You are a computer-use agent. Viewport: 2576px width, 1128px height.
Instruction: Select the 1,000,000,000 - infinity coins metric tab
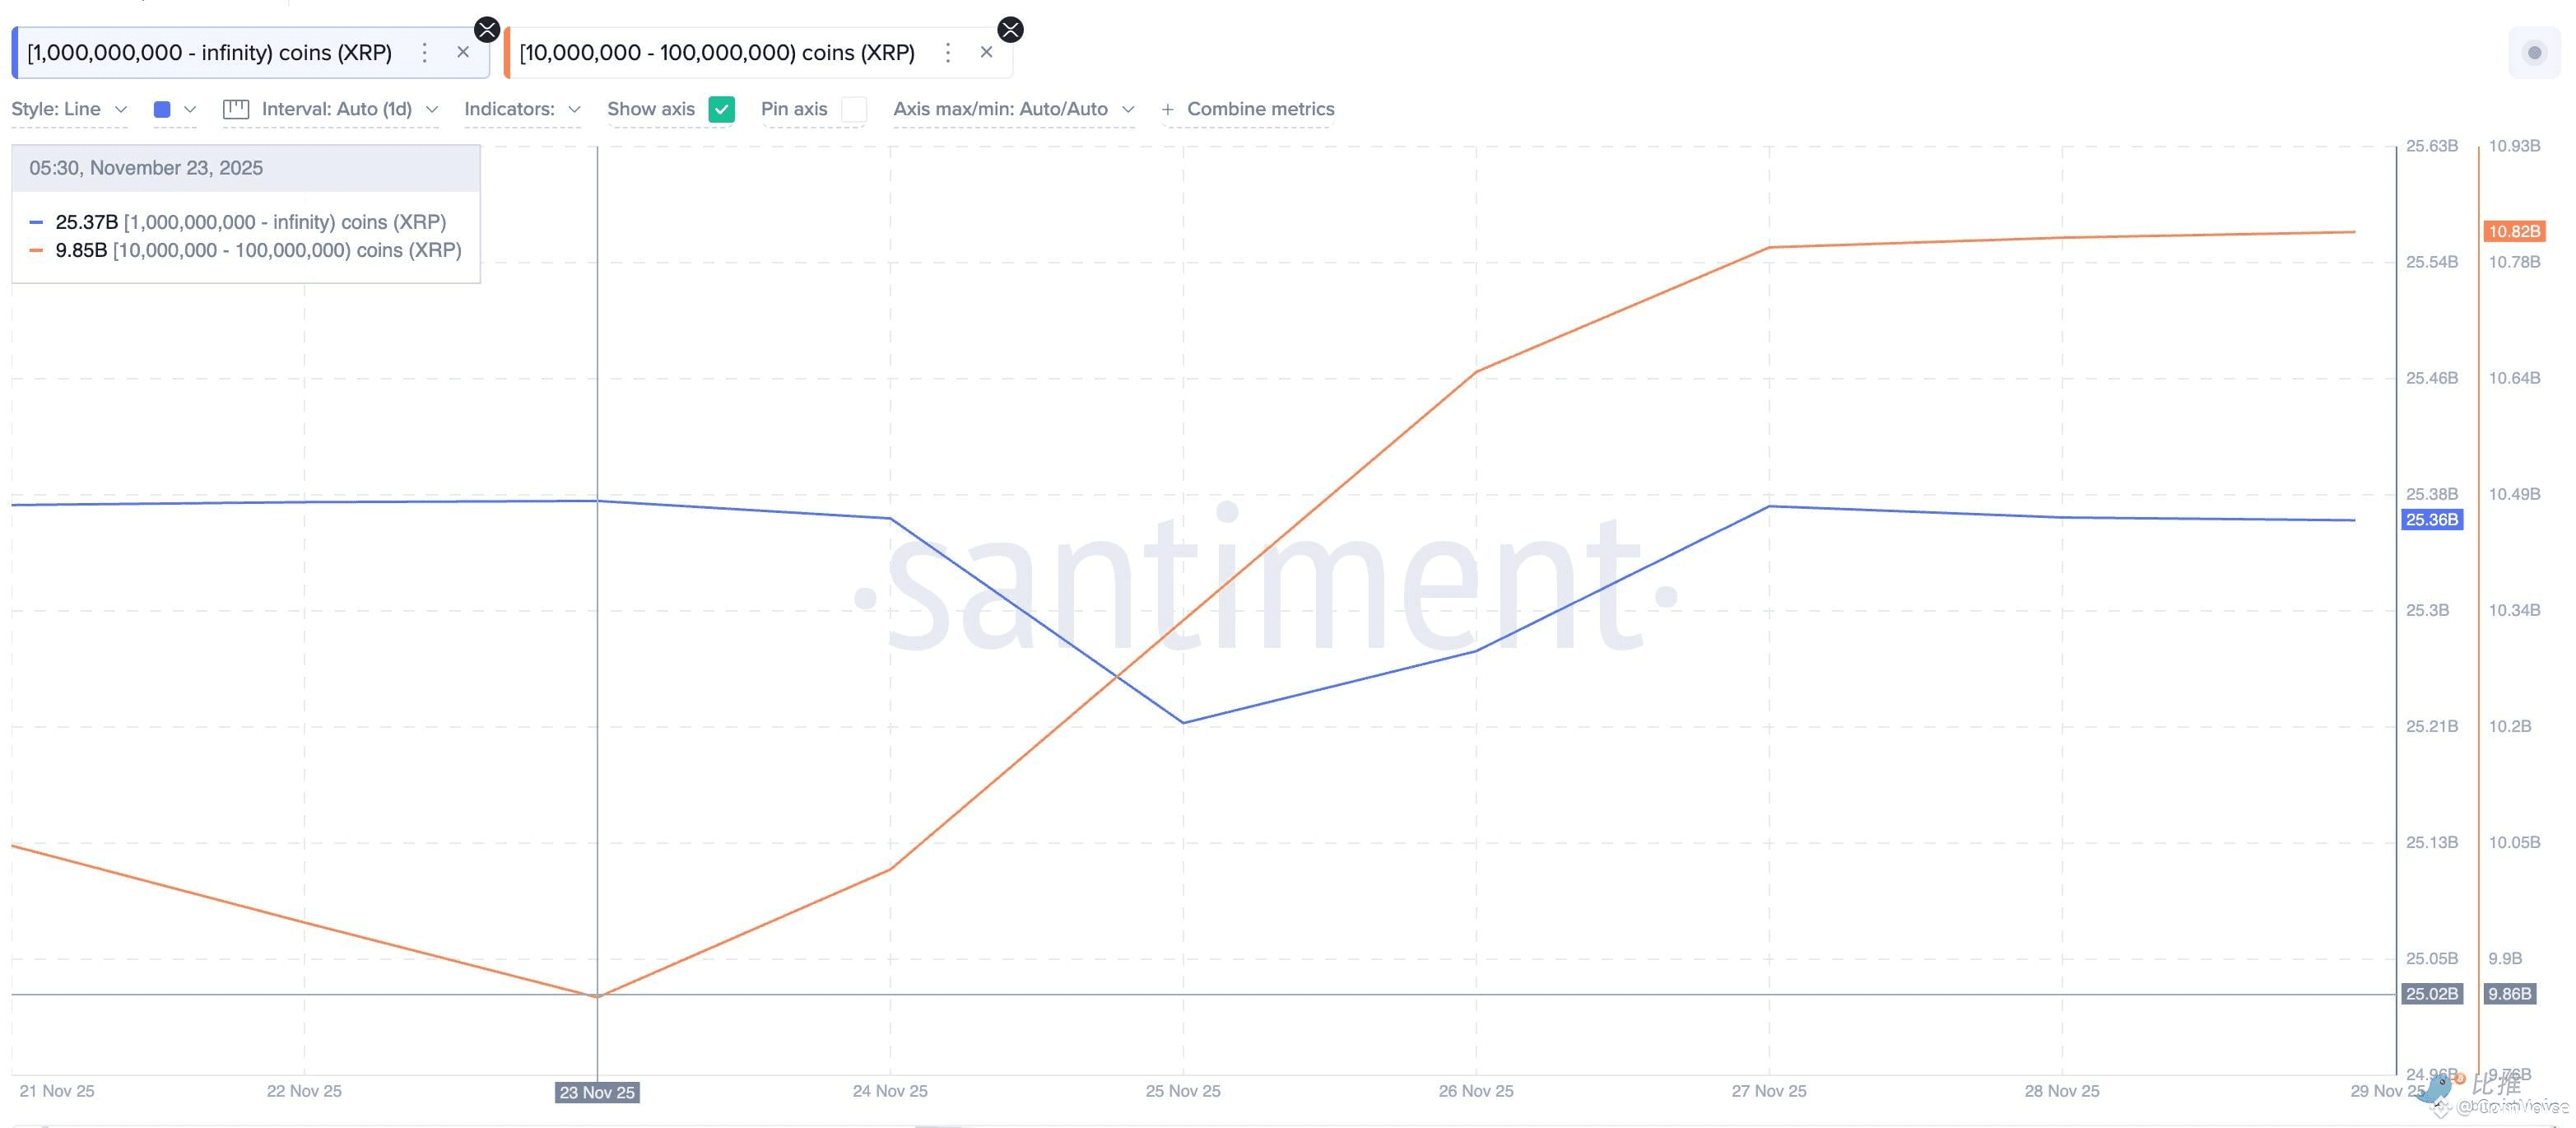(209, 53)
